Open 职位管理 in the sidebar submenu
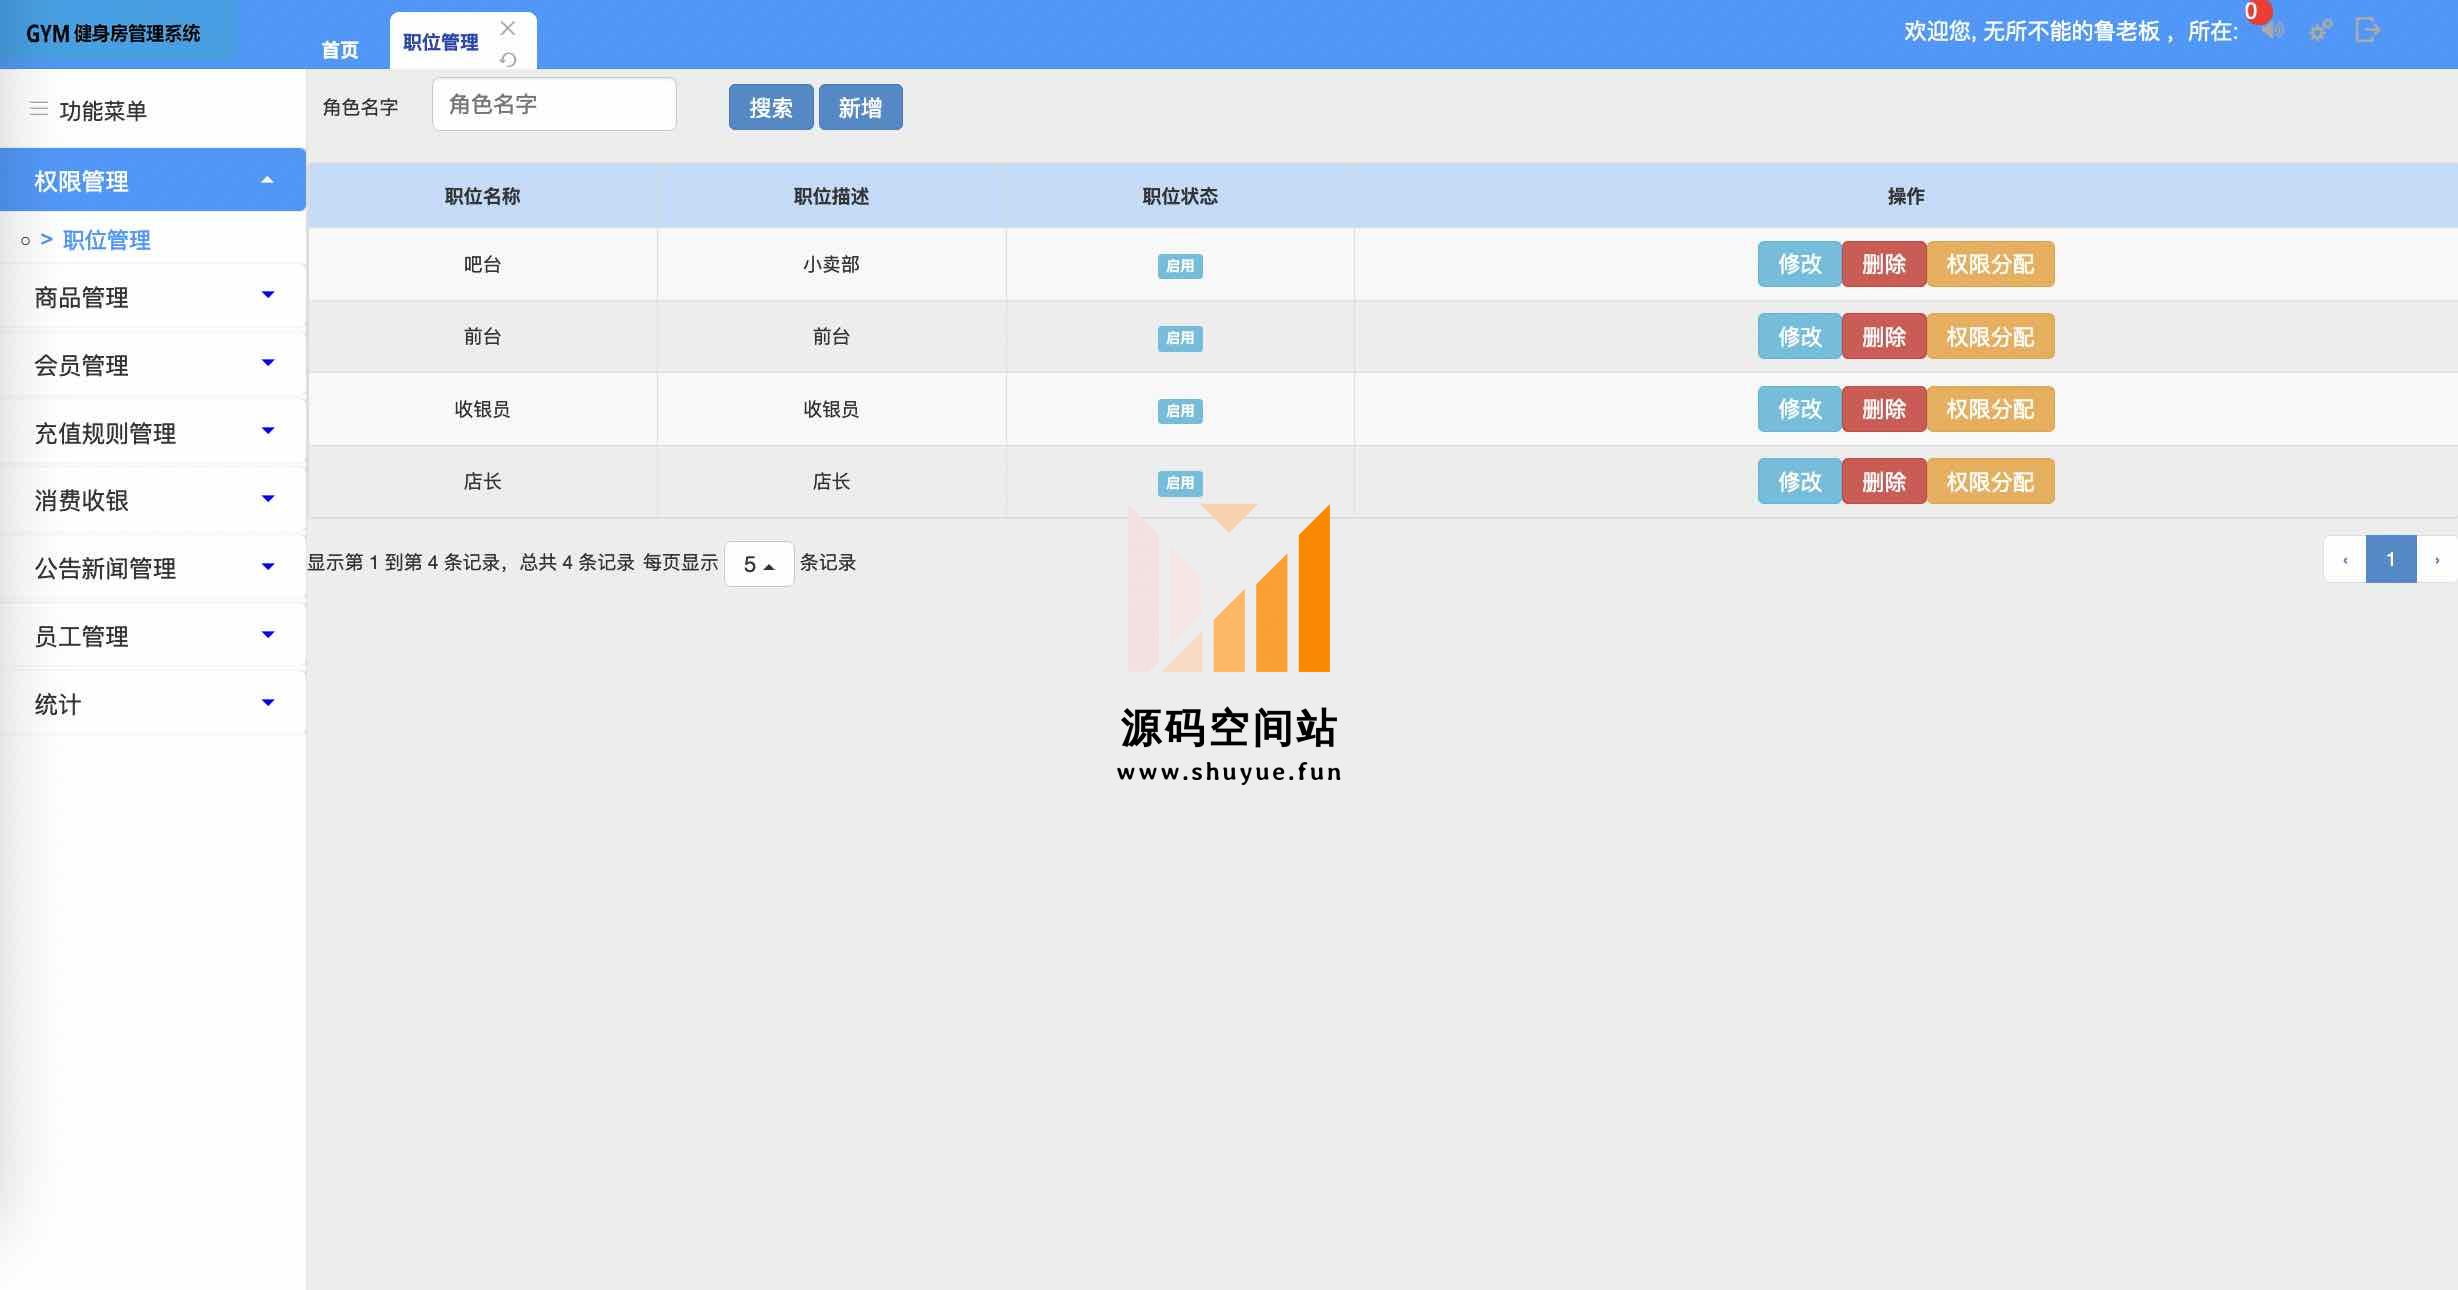 106,240
